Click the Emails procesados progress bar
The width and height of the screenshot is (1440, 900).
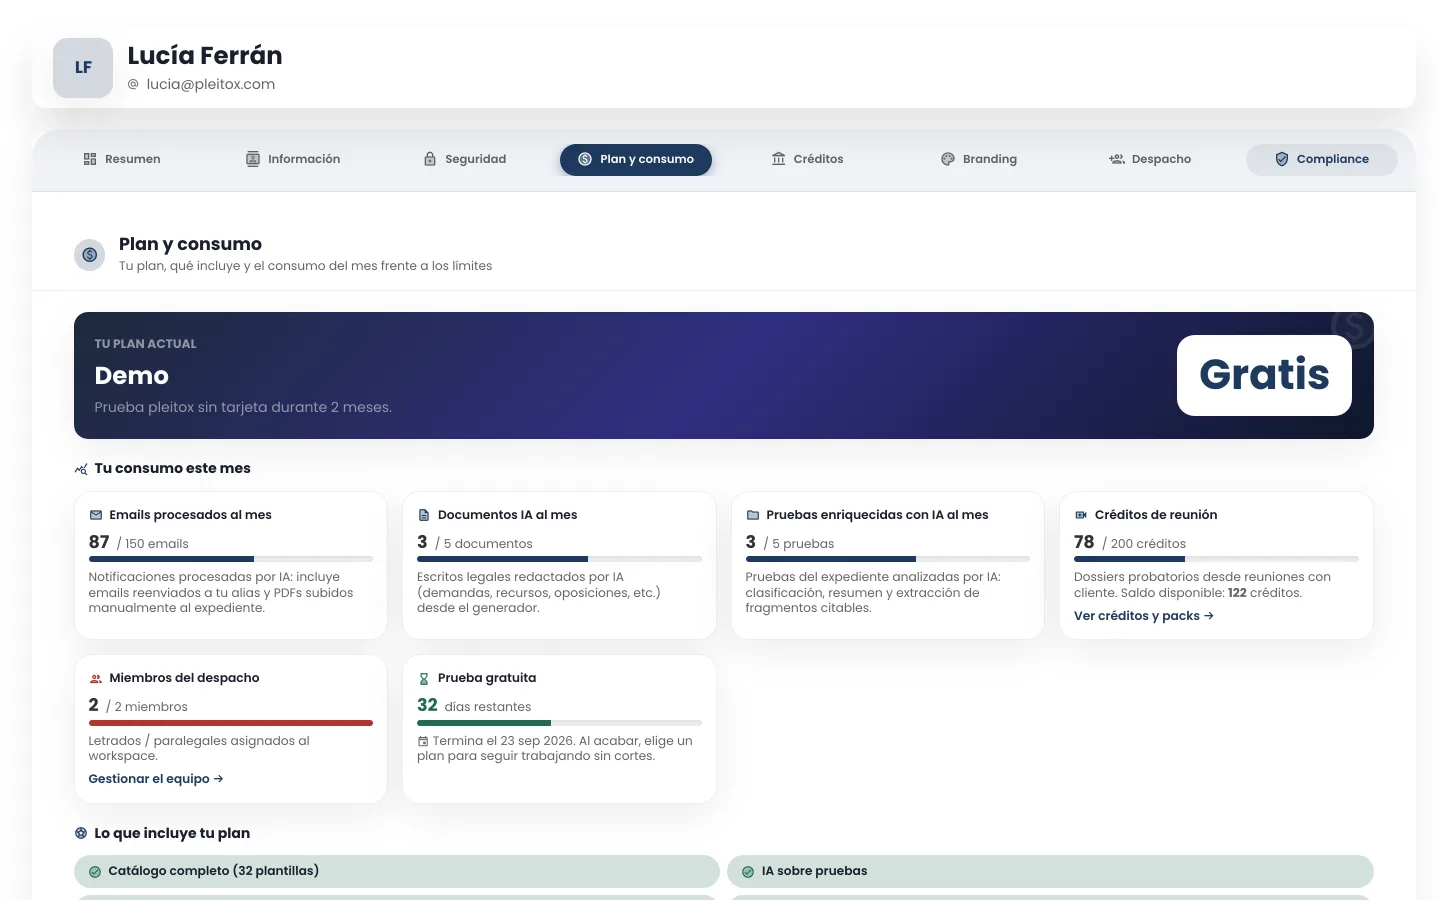pos(231,559)
